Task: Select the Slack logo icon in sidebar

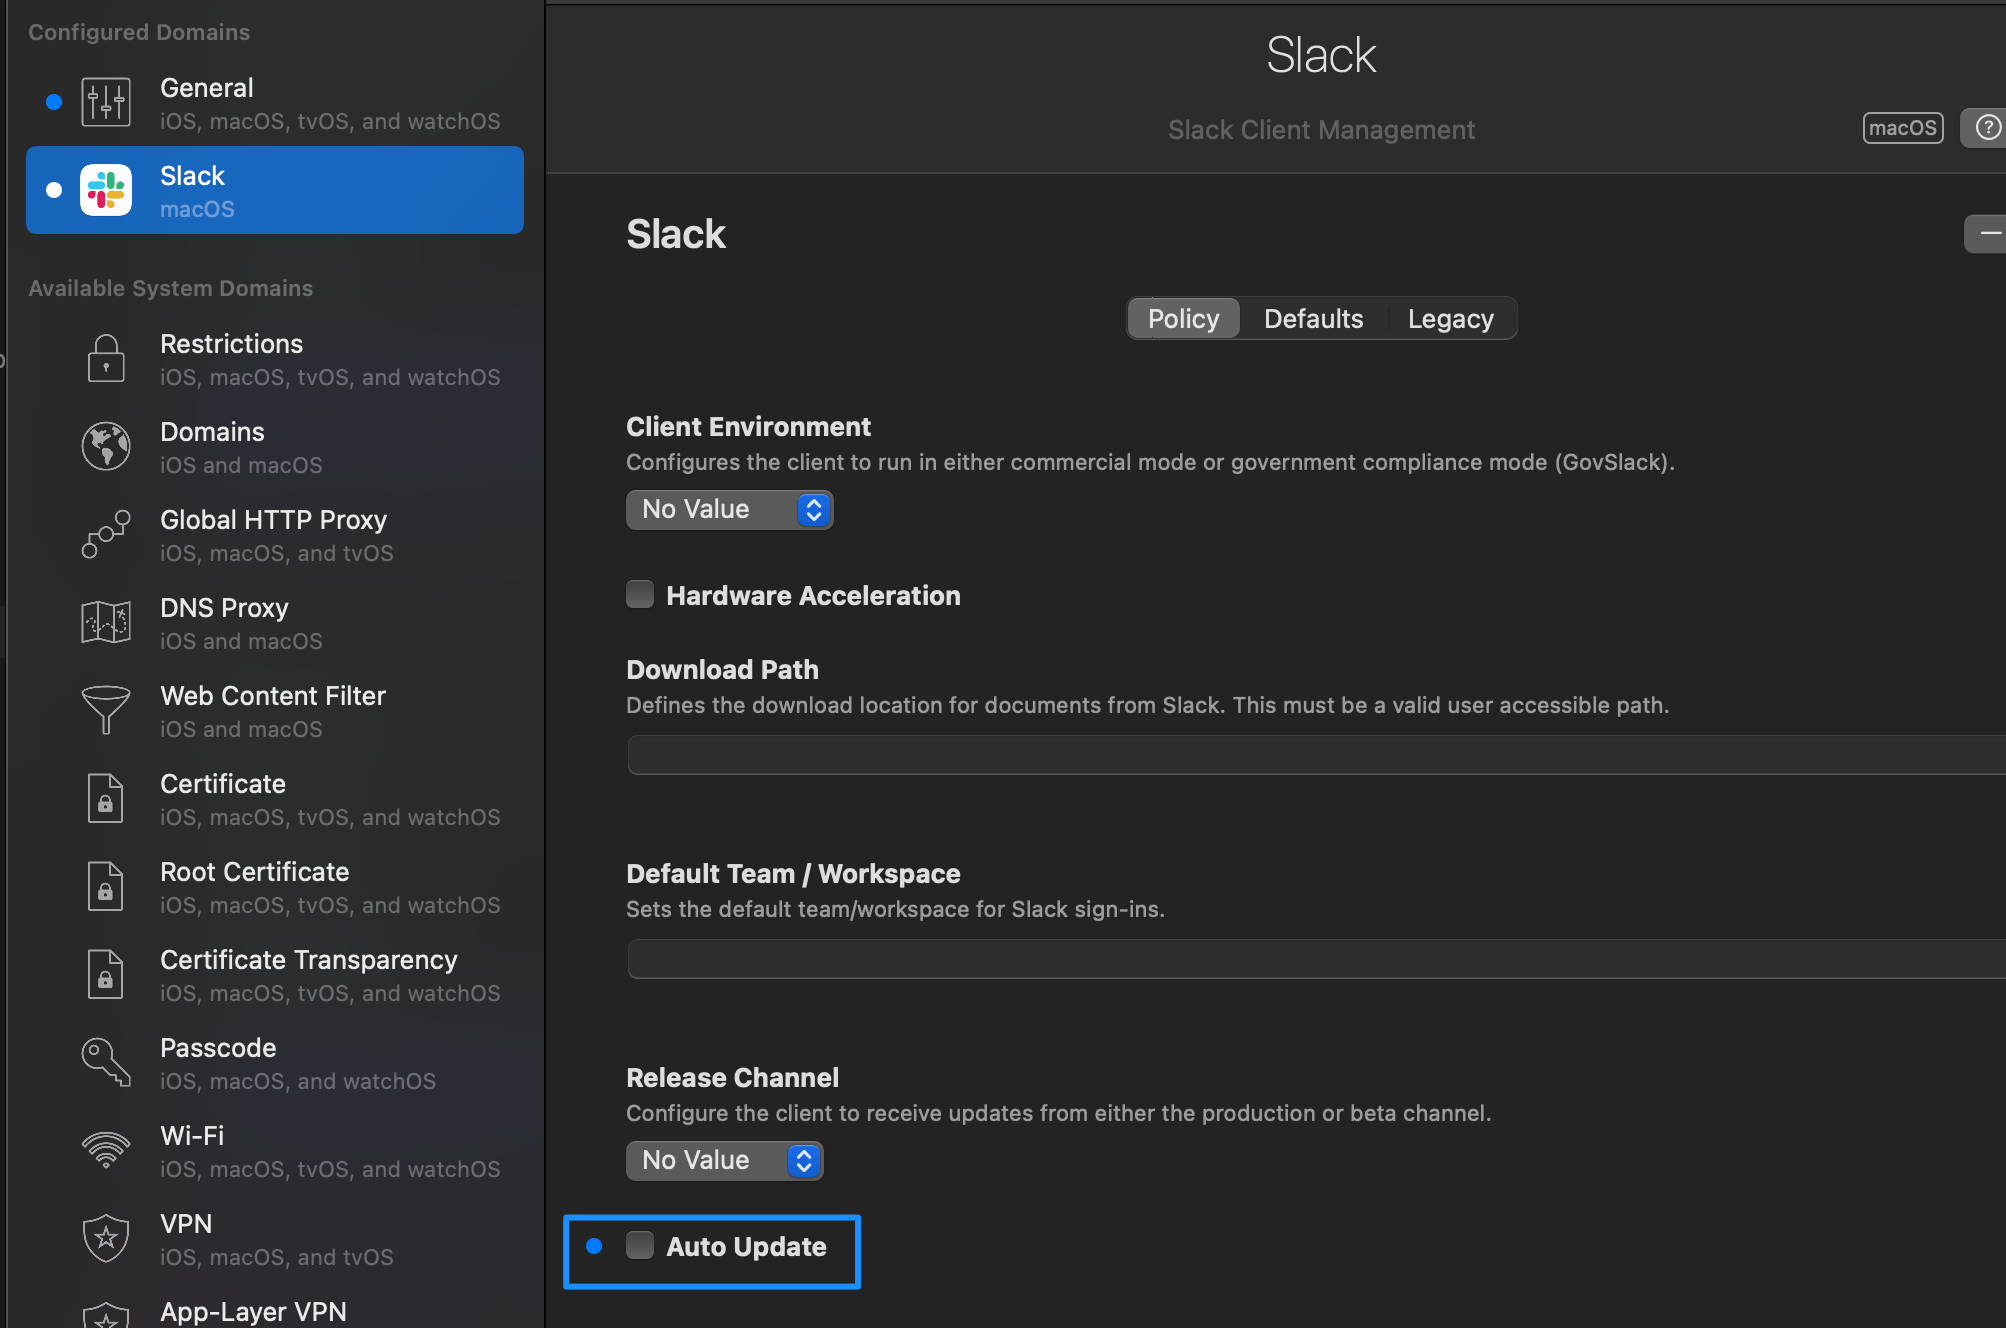Action: 106,190
